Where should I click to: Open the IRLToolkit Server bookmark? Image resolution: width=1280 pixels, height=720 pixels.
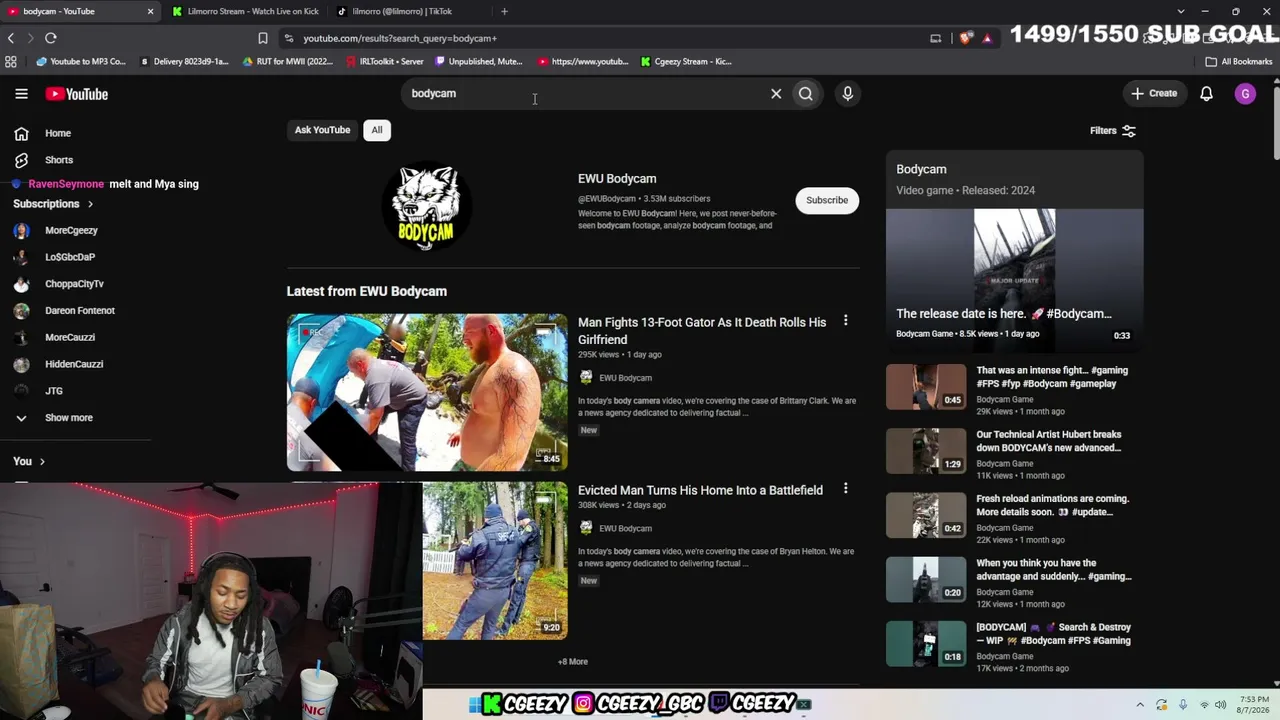385,61
